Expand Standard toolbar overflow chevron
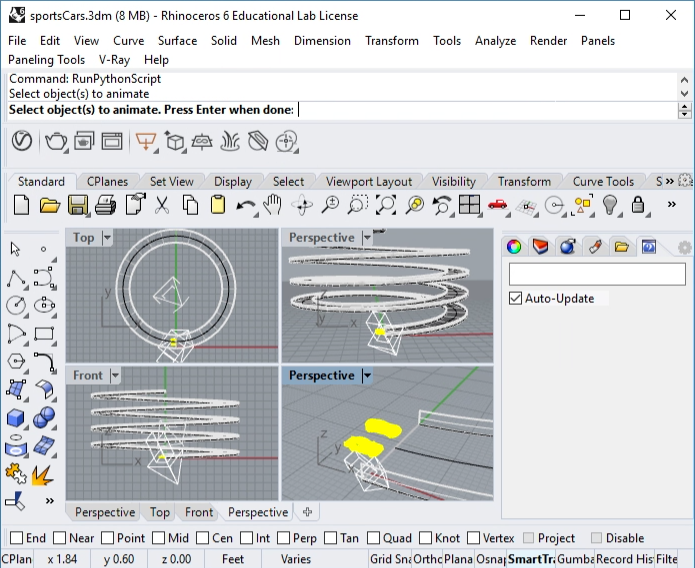Image resolution: width=695 pixels, height=568 pixels. pos(672,204)
